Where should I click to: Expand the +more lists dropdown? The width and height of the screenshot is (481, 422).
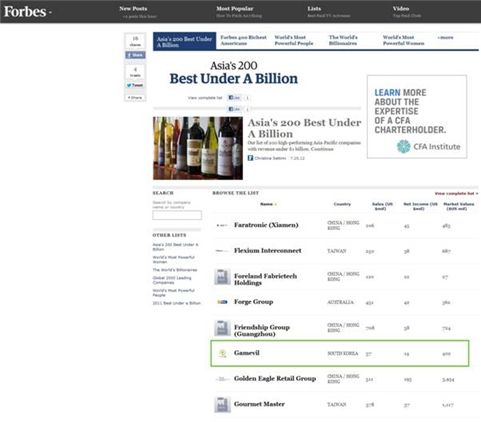point(445,37)
